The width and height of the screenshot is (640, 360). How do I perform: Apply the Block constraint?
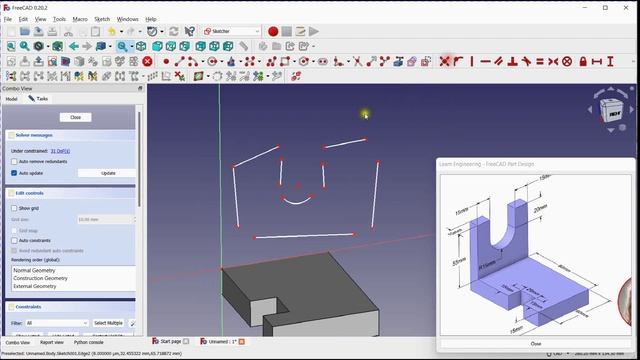coord(567,62)
